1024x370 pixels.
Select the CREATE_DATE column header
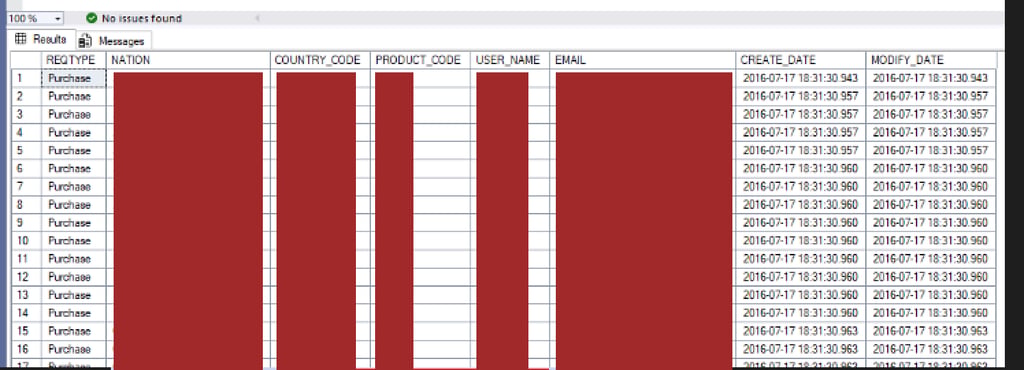801,60
